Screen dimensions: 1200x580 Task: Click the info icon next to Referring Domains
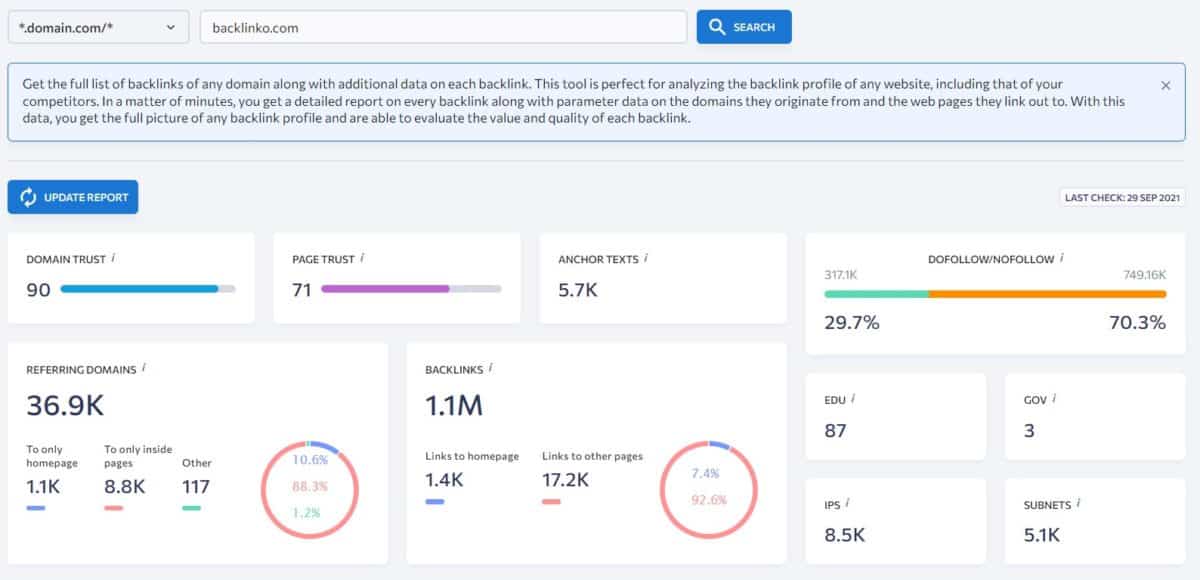(x=144, y=368)
